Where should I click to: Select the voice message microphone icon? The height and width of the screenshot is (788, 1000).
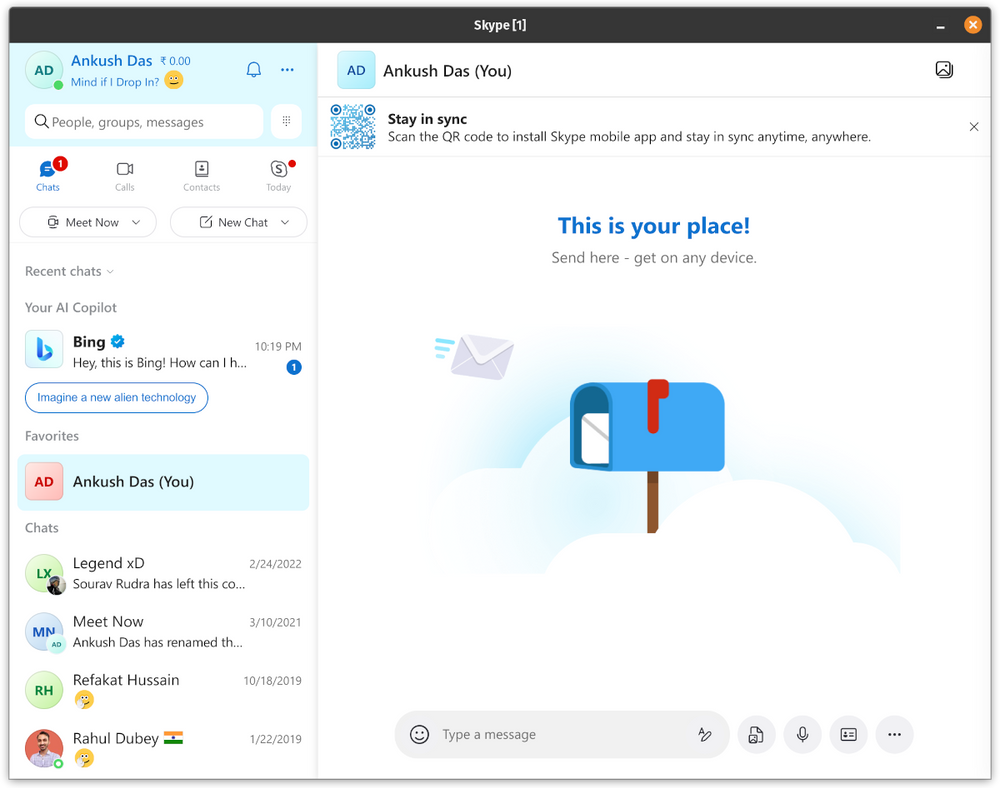802,734
